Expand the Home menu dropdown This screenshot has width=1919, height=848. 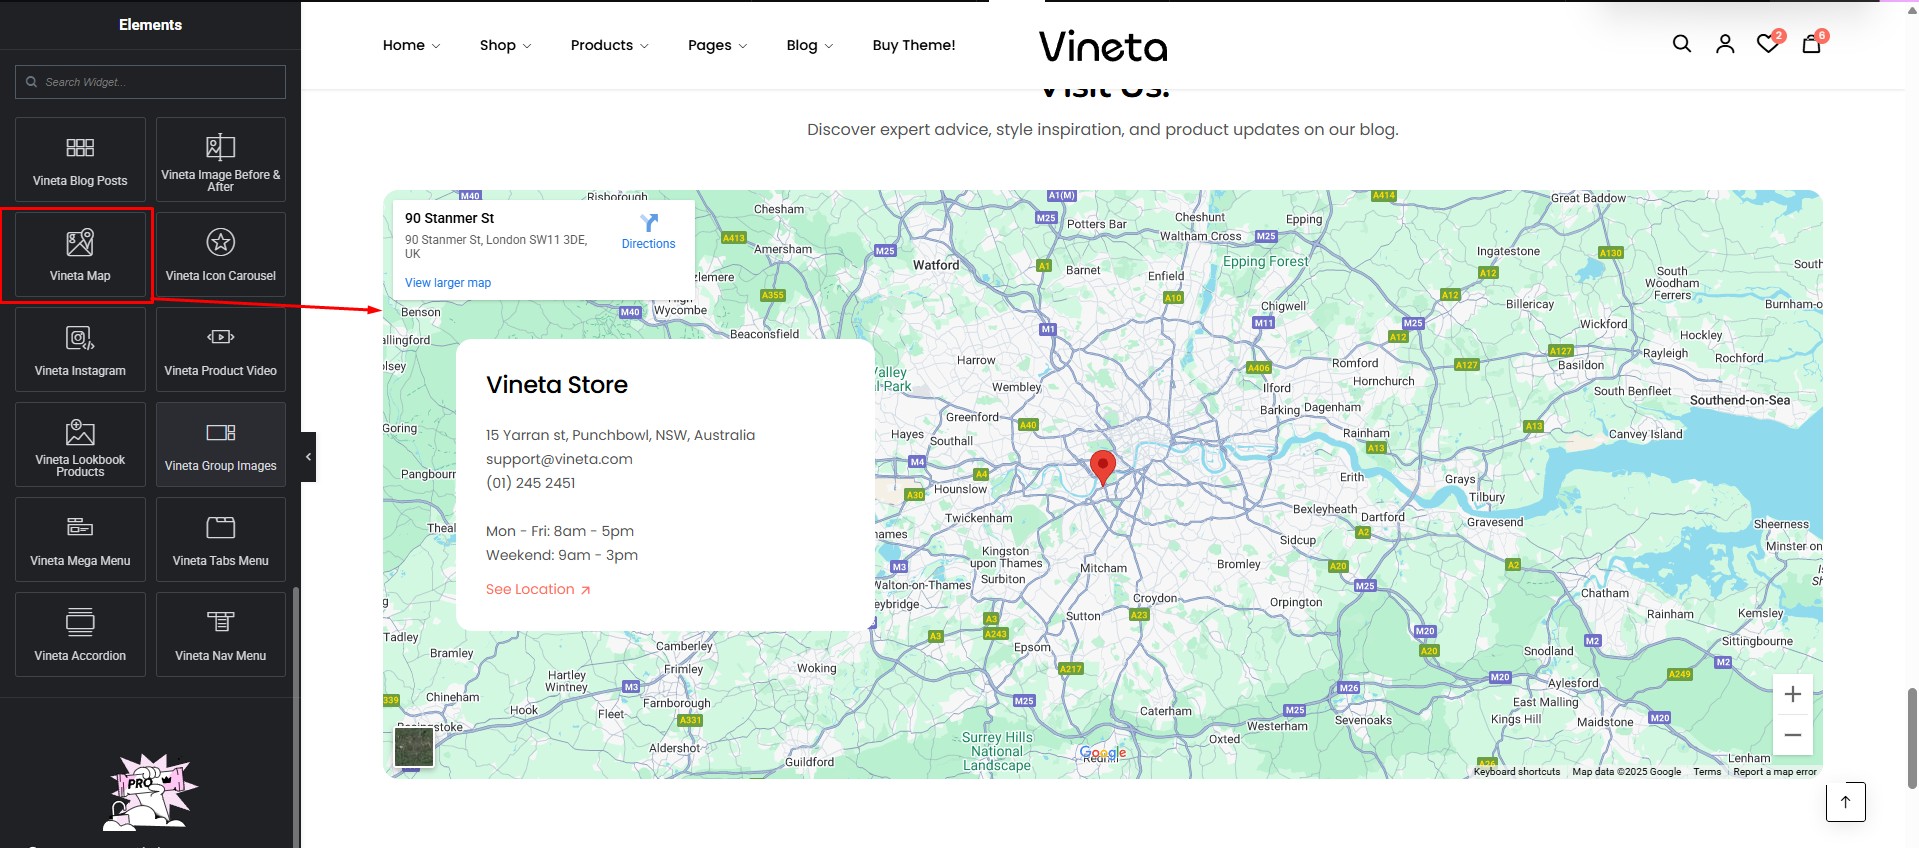coord(411,45)
